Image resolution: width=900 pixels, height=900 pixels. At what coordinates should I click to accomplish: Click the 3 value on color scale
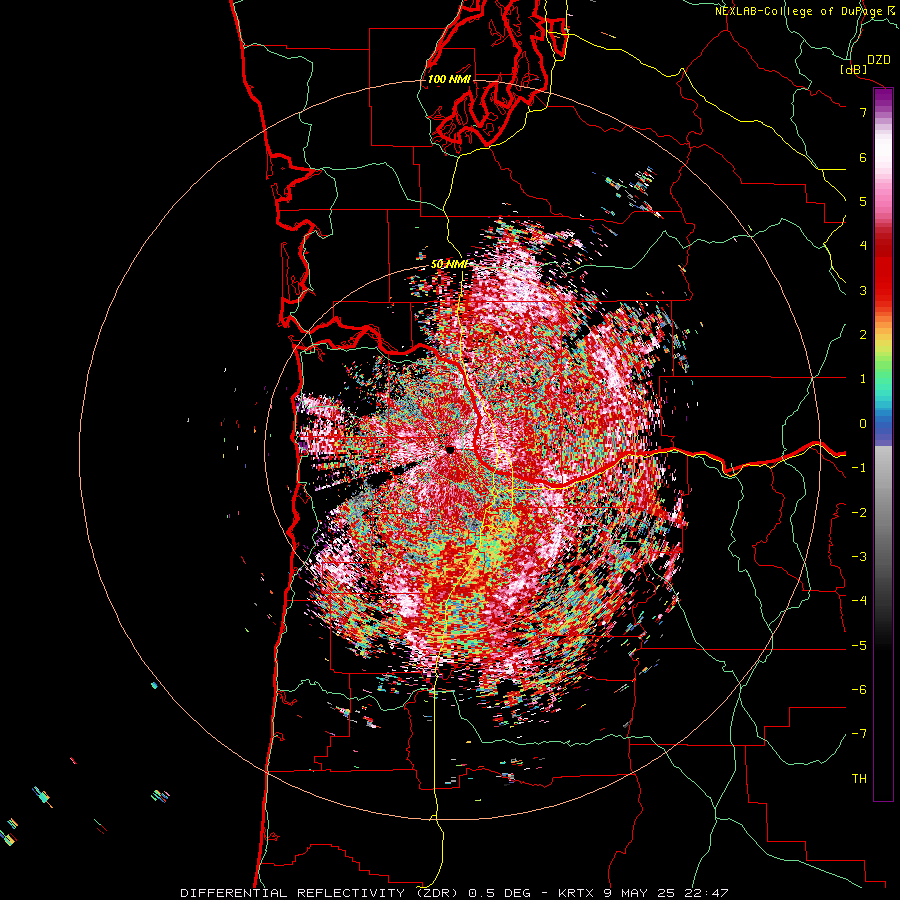pos(863,290)
